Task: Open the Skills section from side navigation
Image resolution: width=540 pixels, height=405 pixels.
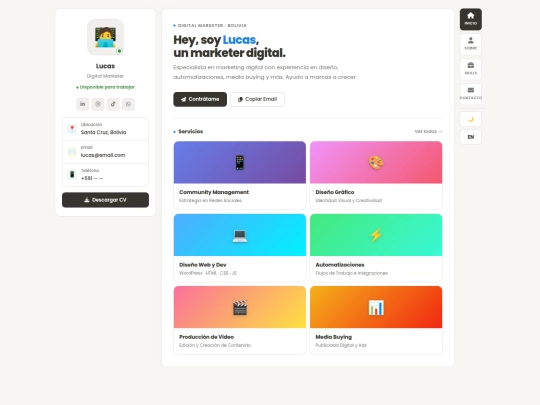Action: [x=471, y=69]
